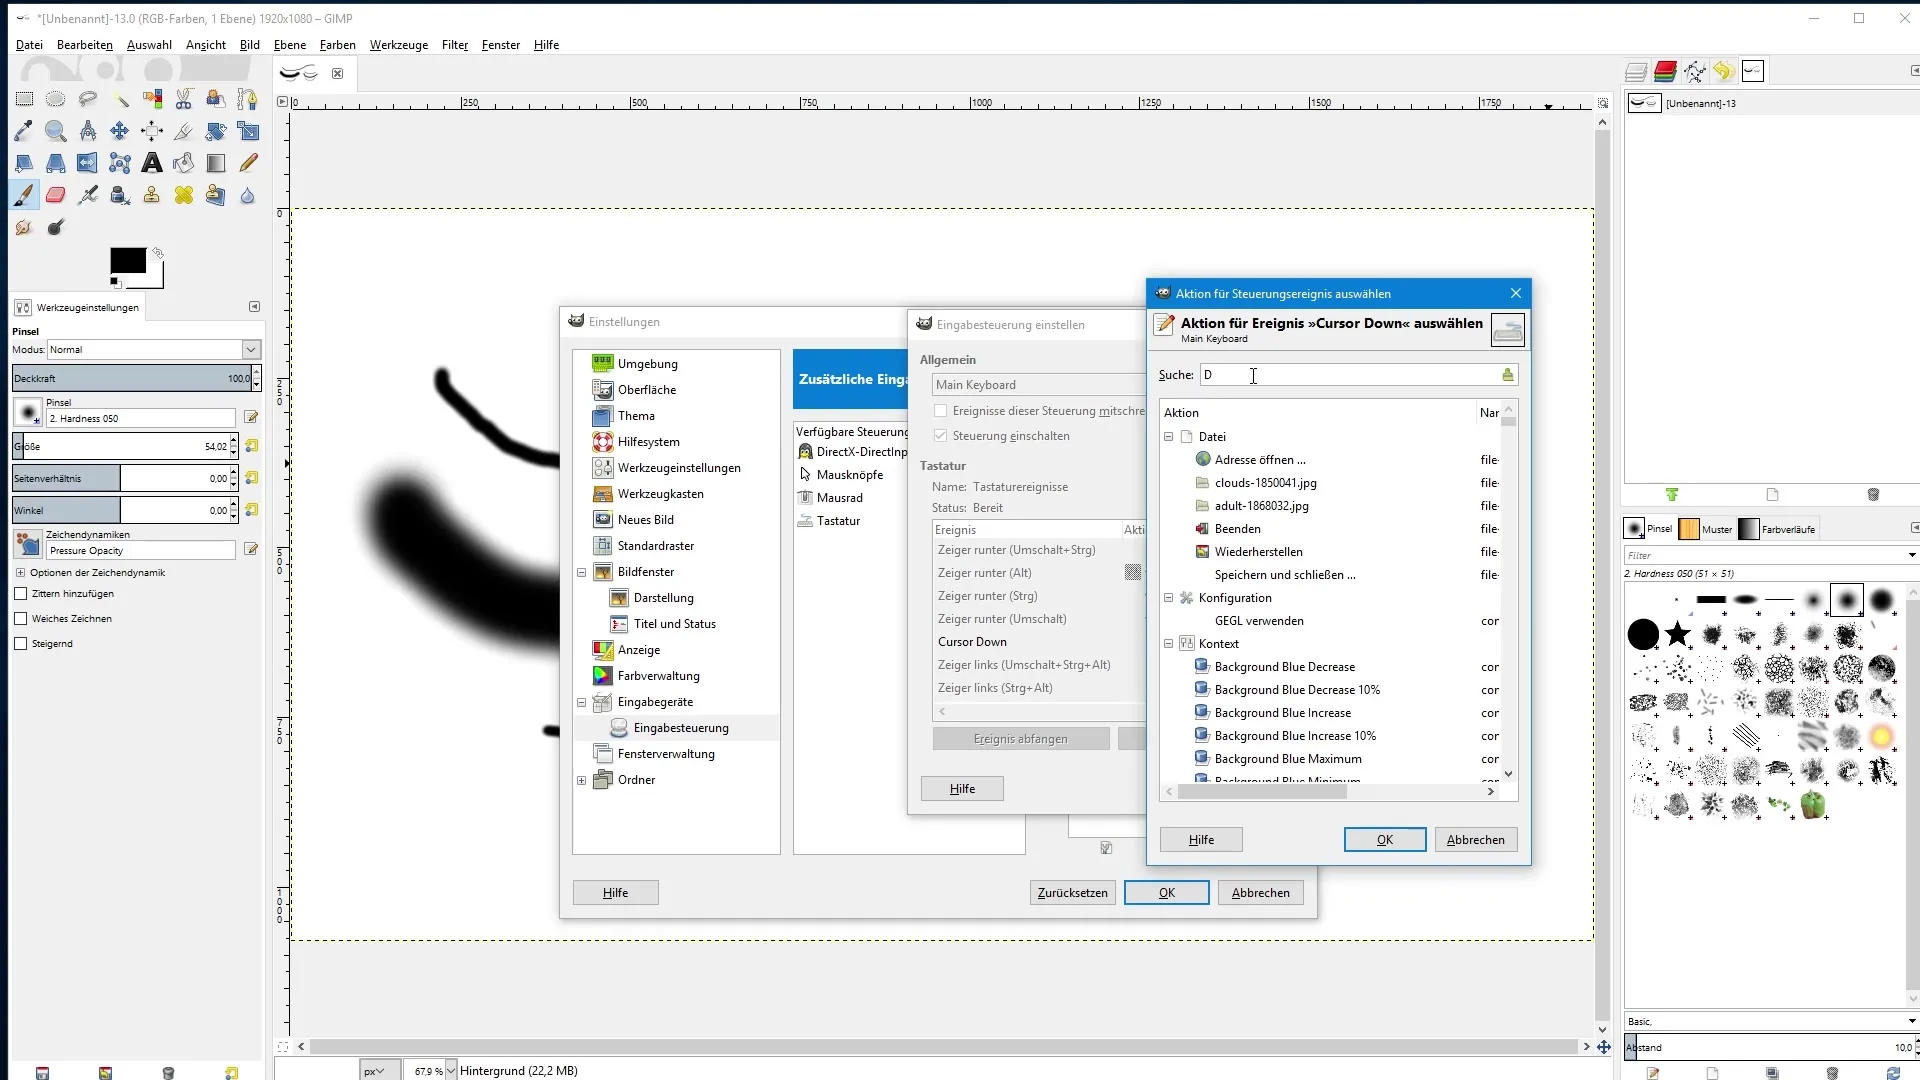Toggle the Steigernd checkbox
This screenshot has height=1080, width=1920.
[21, 644]
